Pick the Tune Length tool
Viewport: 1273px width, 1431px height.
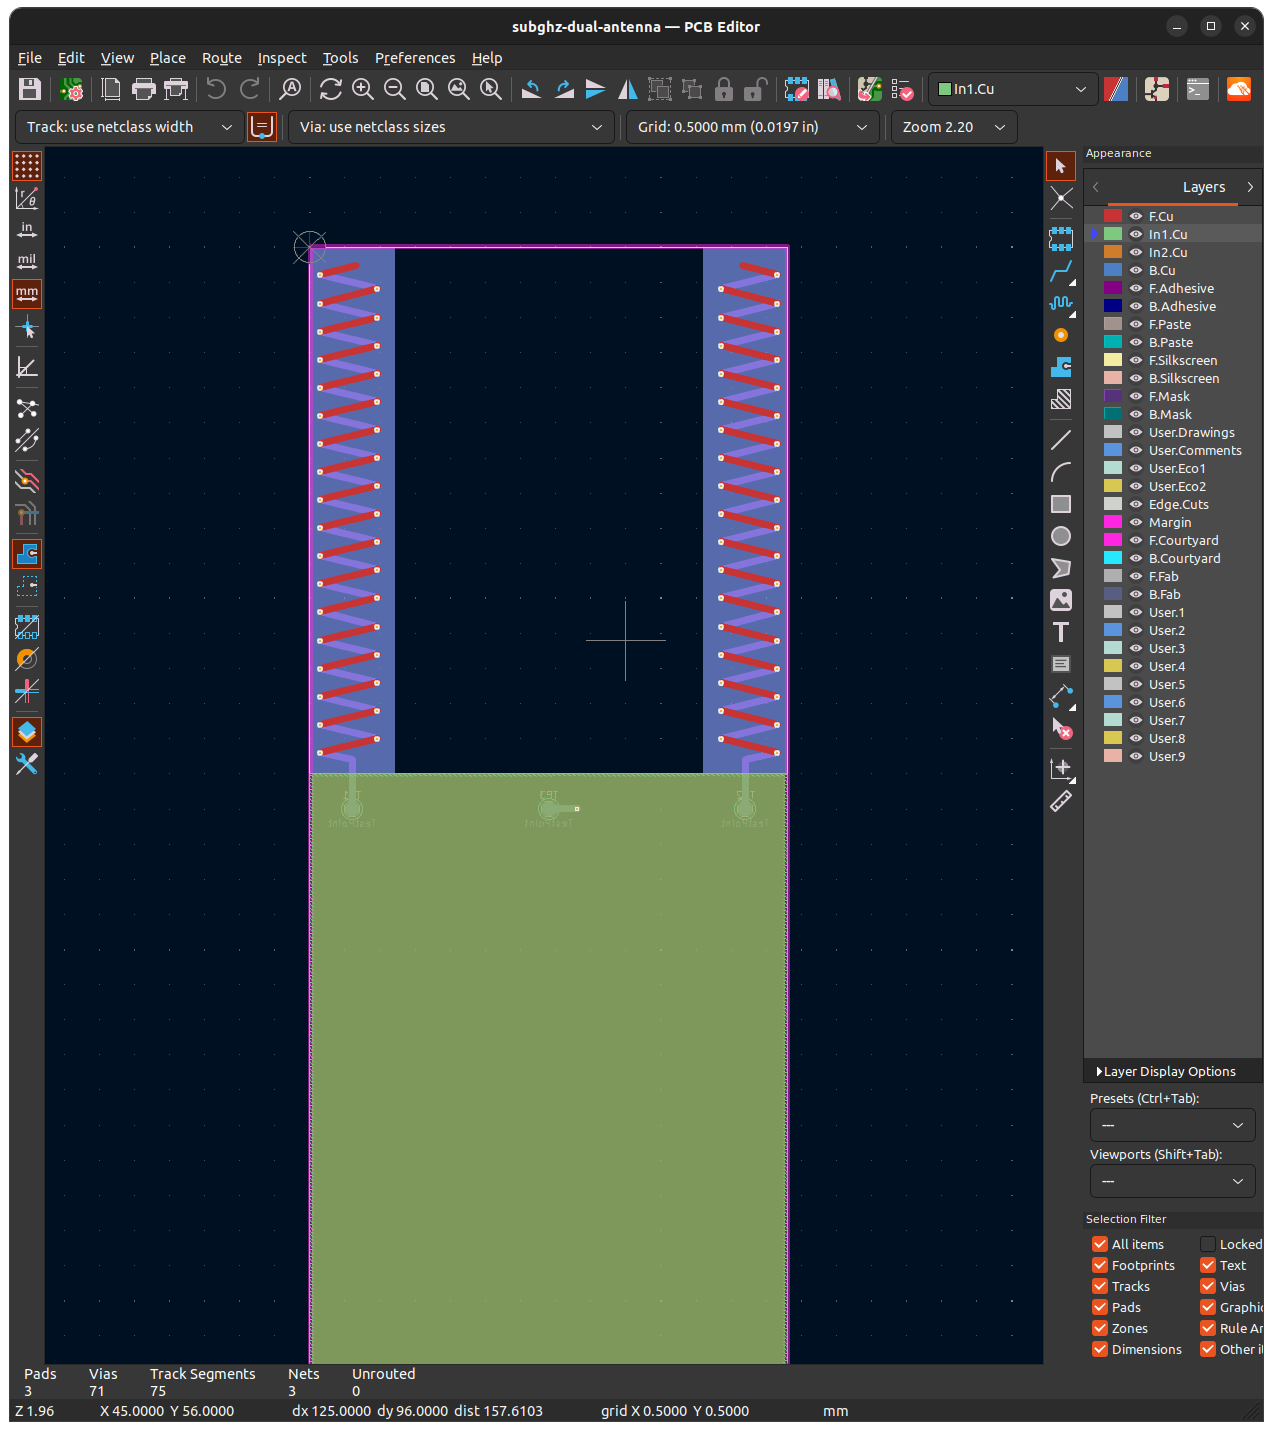[x=1062, y=304]
